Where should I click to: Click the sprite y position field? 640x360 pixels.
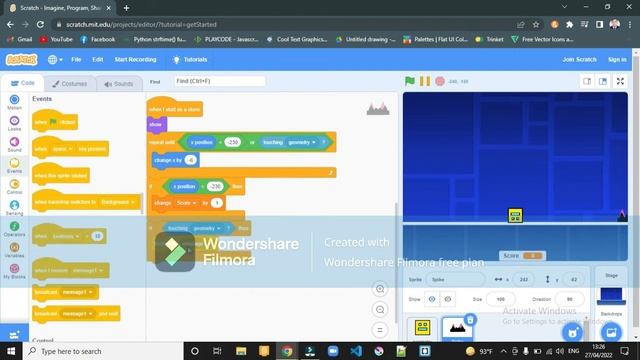[573, 280]
